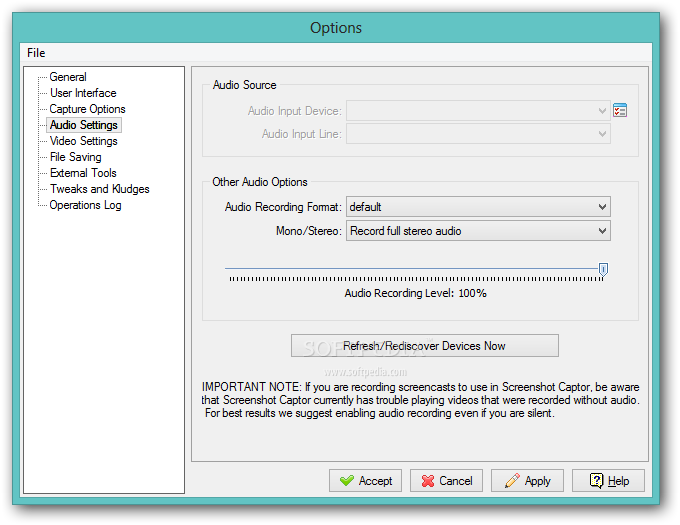This screenshot has width=680, height=525.
Task: Click the IMPORTANT NOTE text paragraph
Action: (420, 400)
